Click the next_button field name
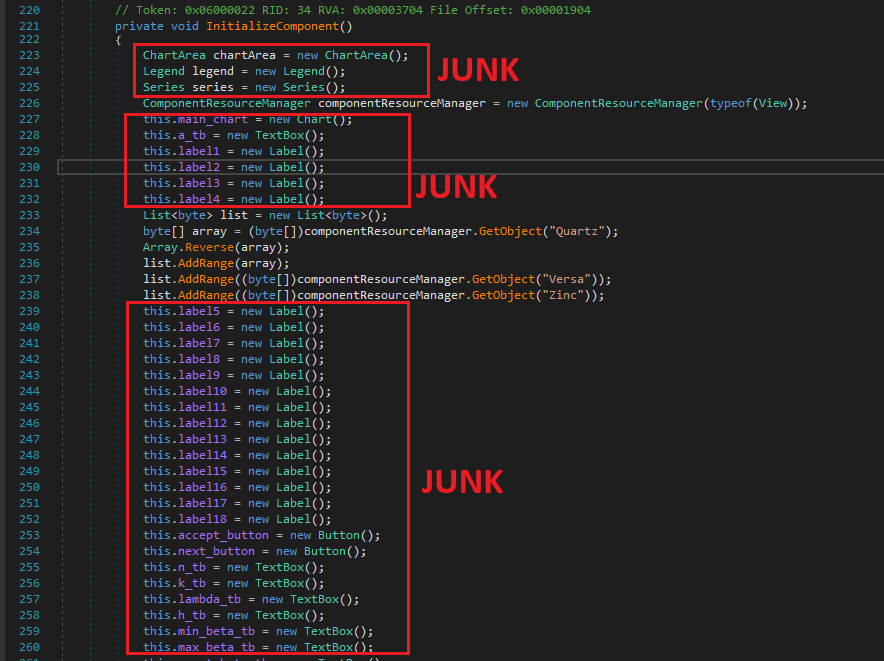This screenshot has width=884, height=661. (x=216, y=551)
